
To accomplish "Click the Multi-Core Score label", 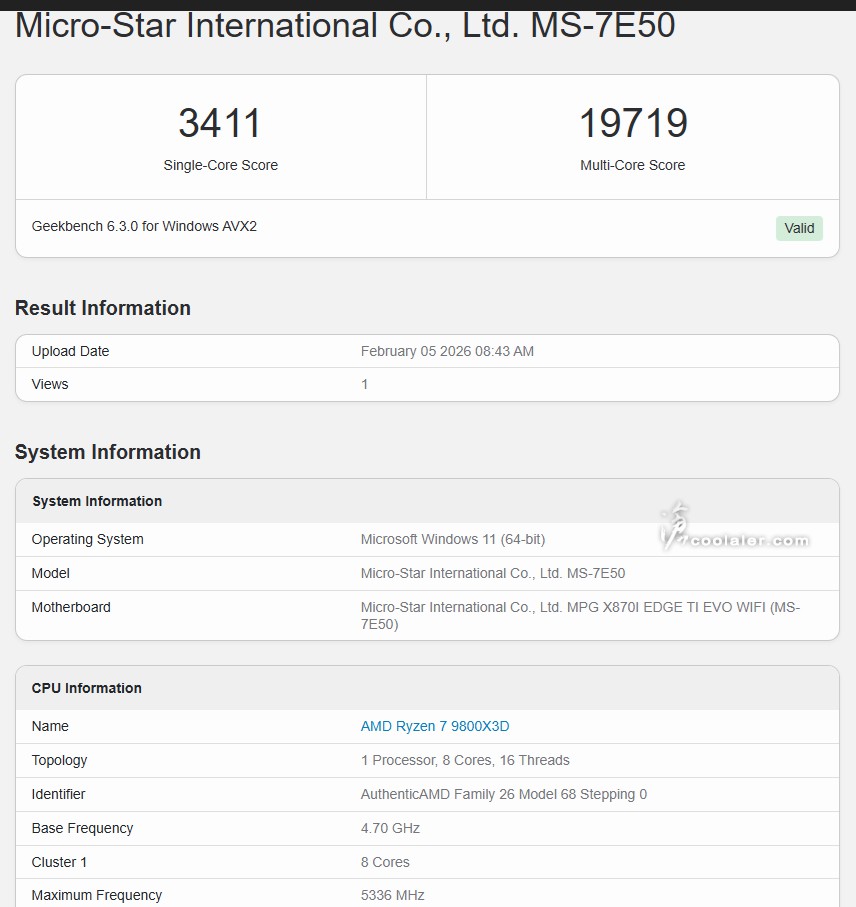I will click(633, 165).
